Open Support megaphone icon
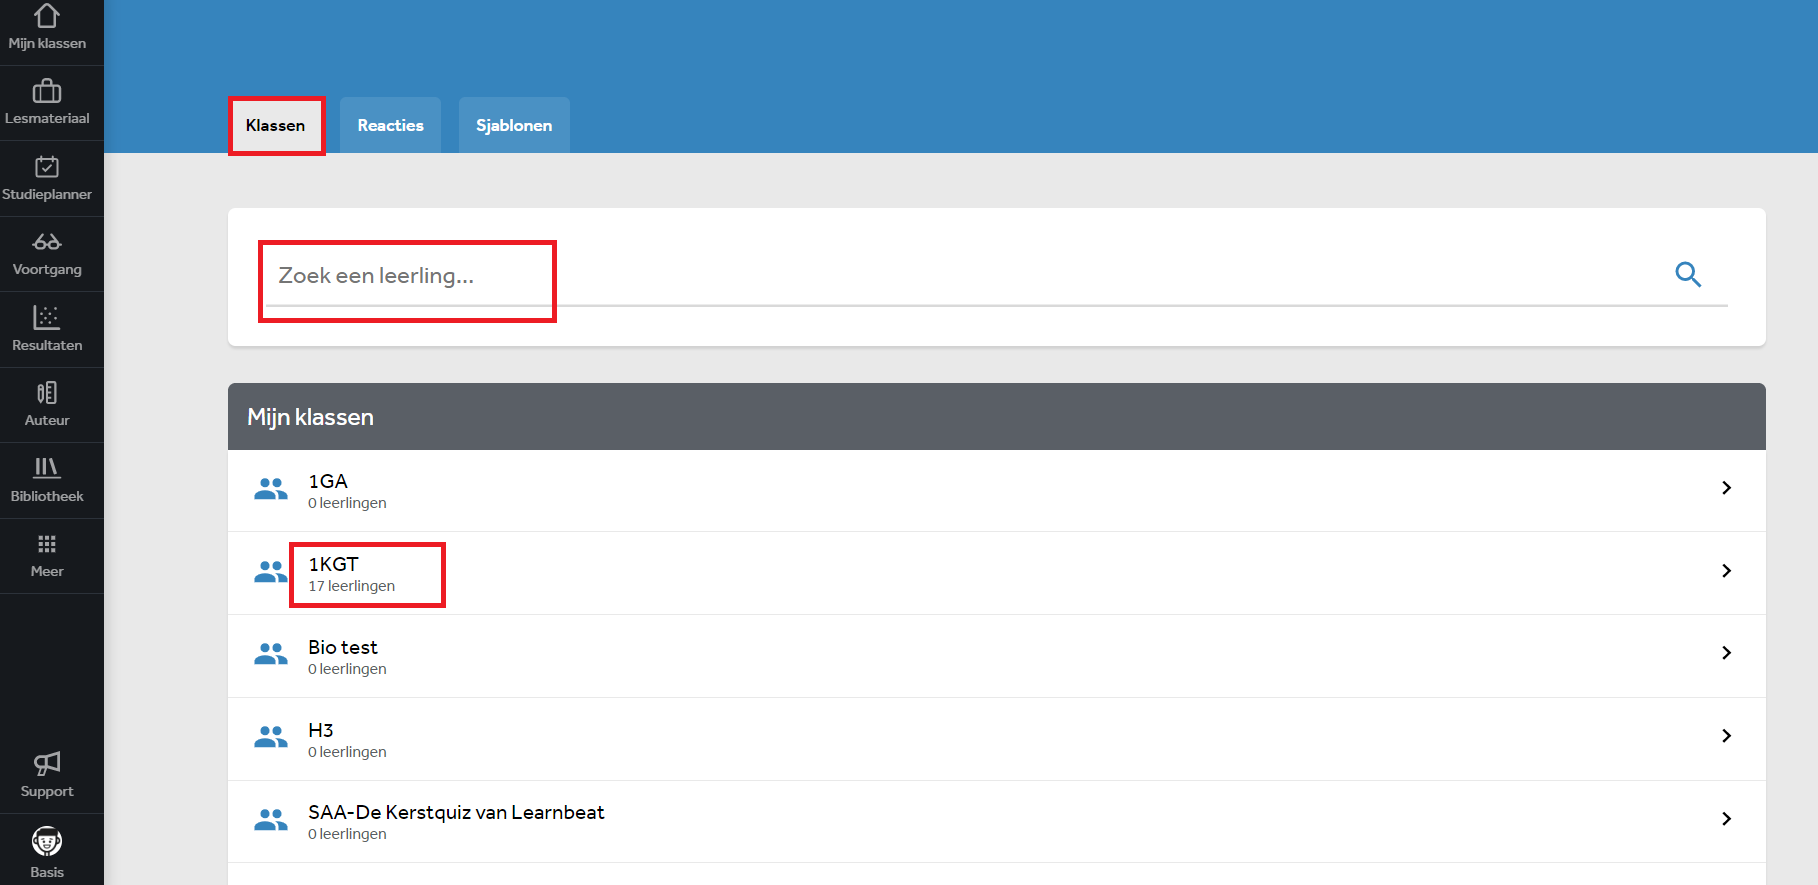 tap(47, 764)
